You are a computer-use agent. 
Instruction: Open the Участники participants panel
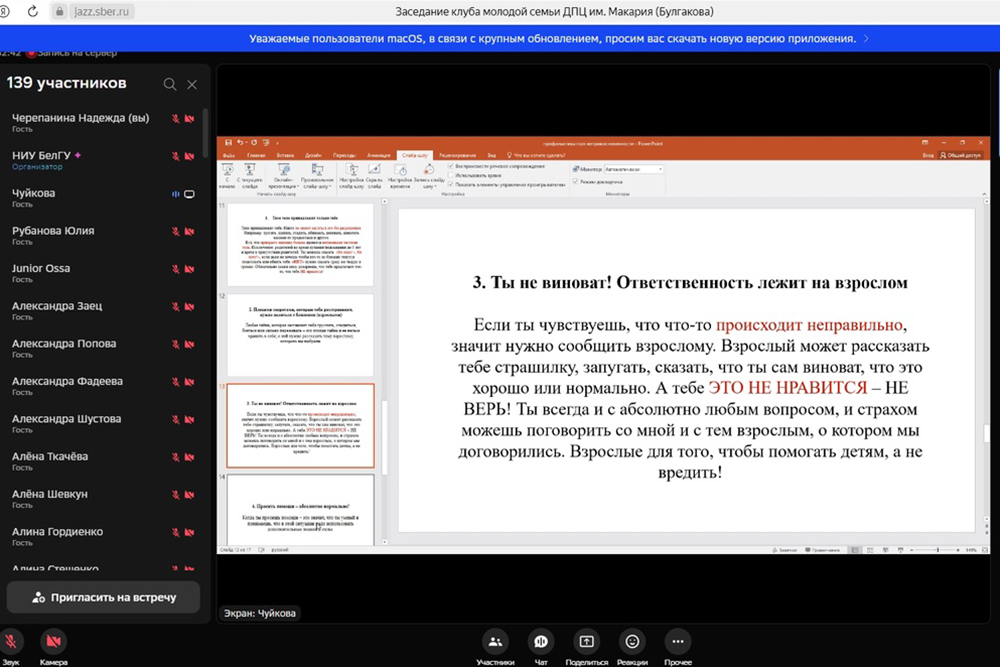495,641
